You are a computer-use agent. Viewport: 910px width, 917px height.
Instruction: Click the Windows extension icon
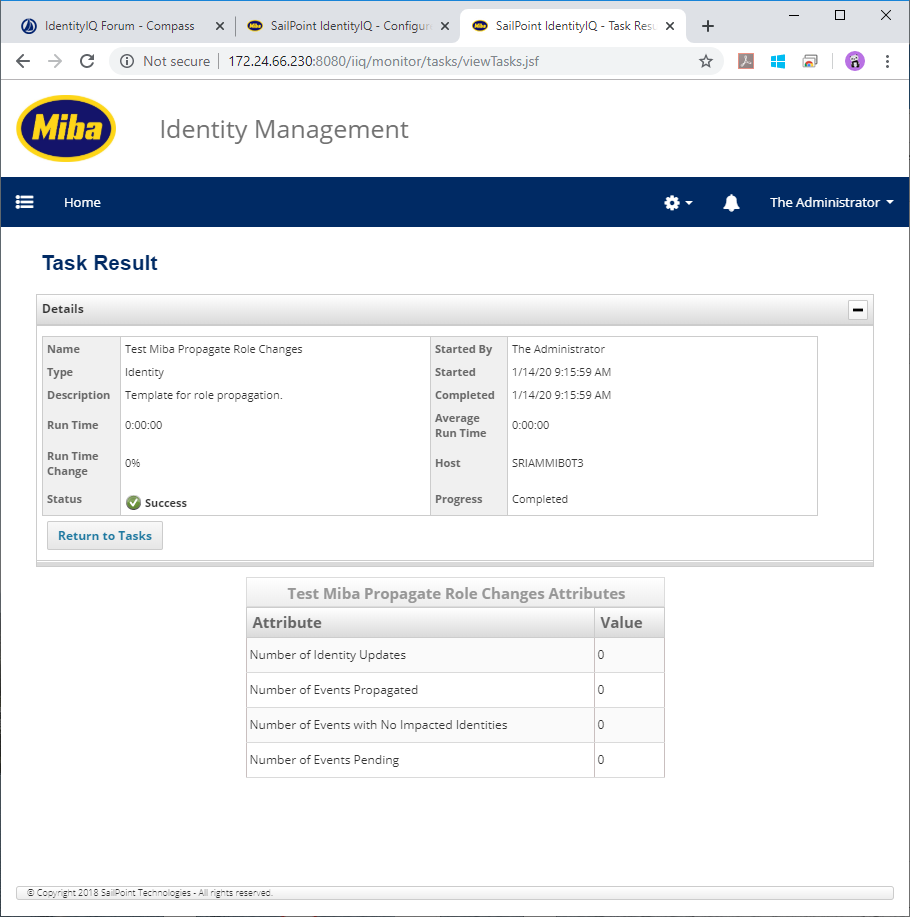[778, 61]
